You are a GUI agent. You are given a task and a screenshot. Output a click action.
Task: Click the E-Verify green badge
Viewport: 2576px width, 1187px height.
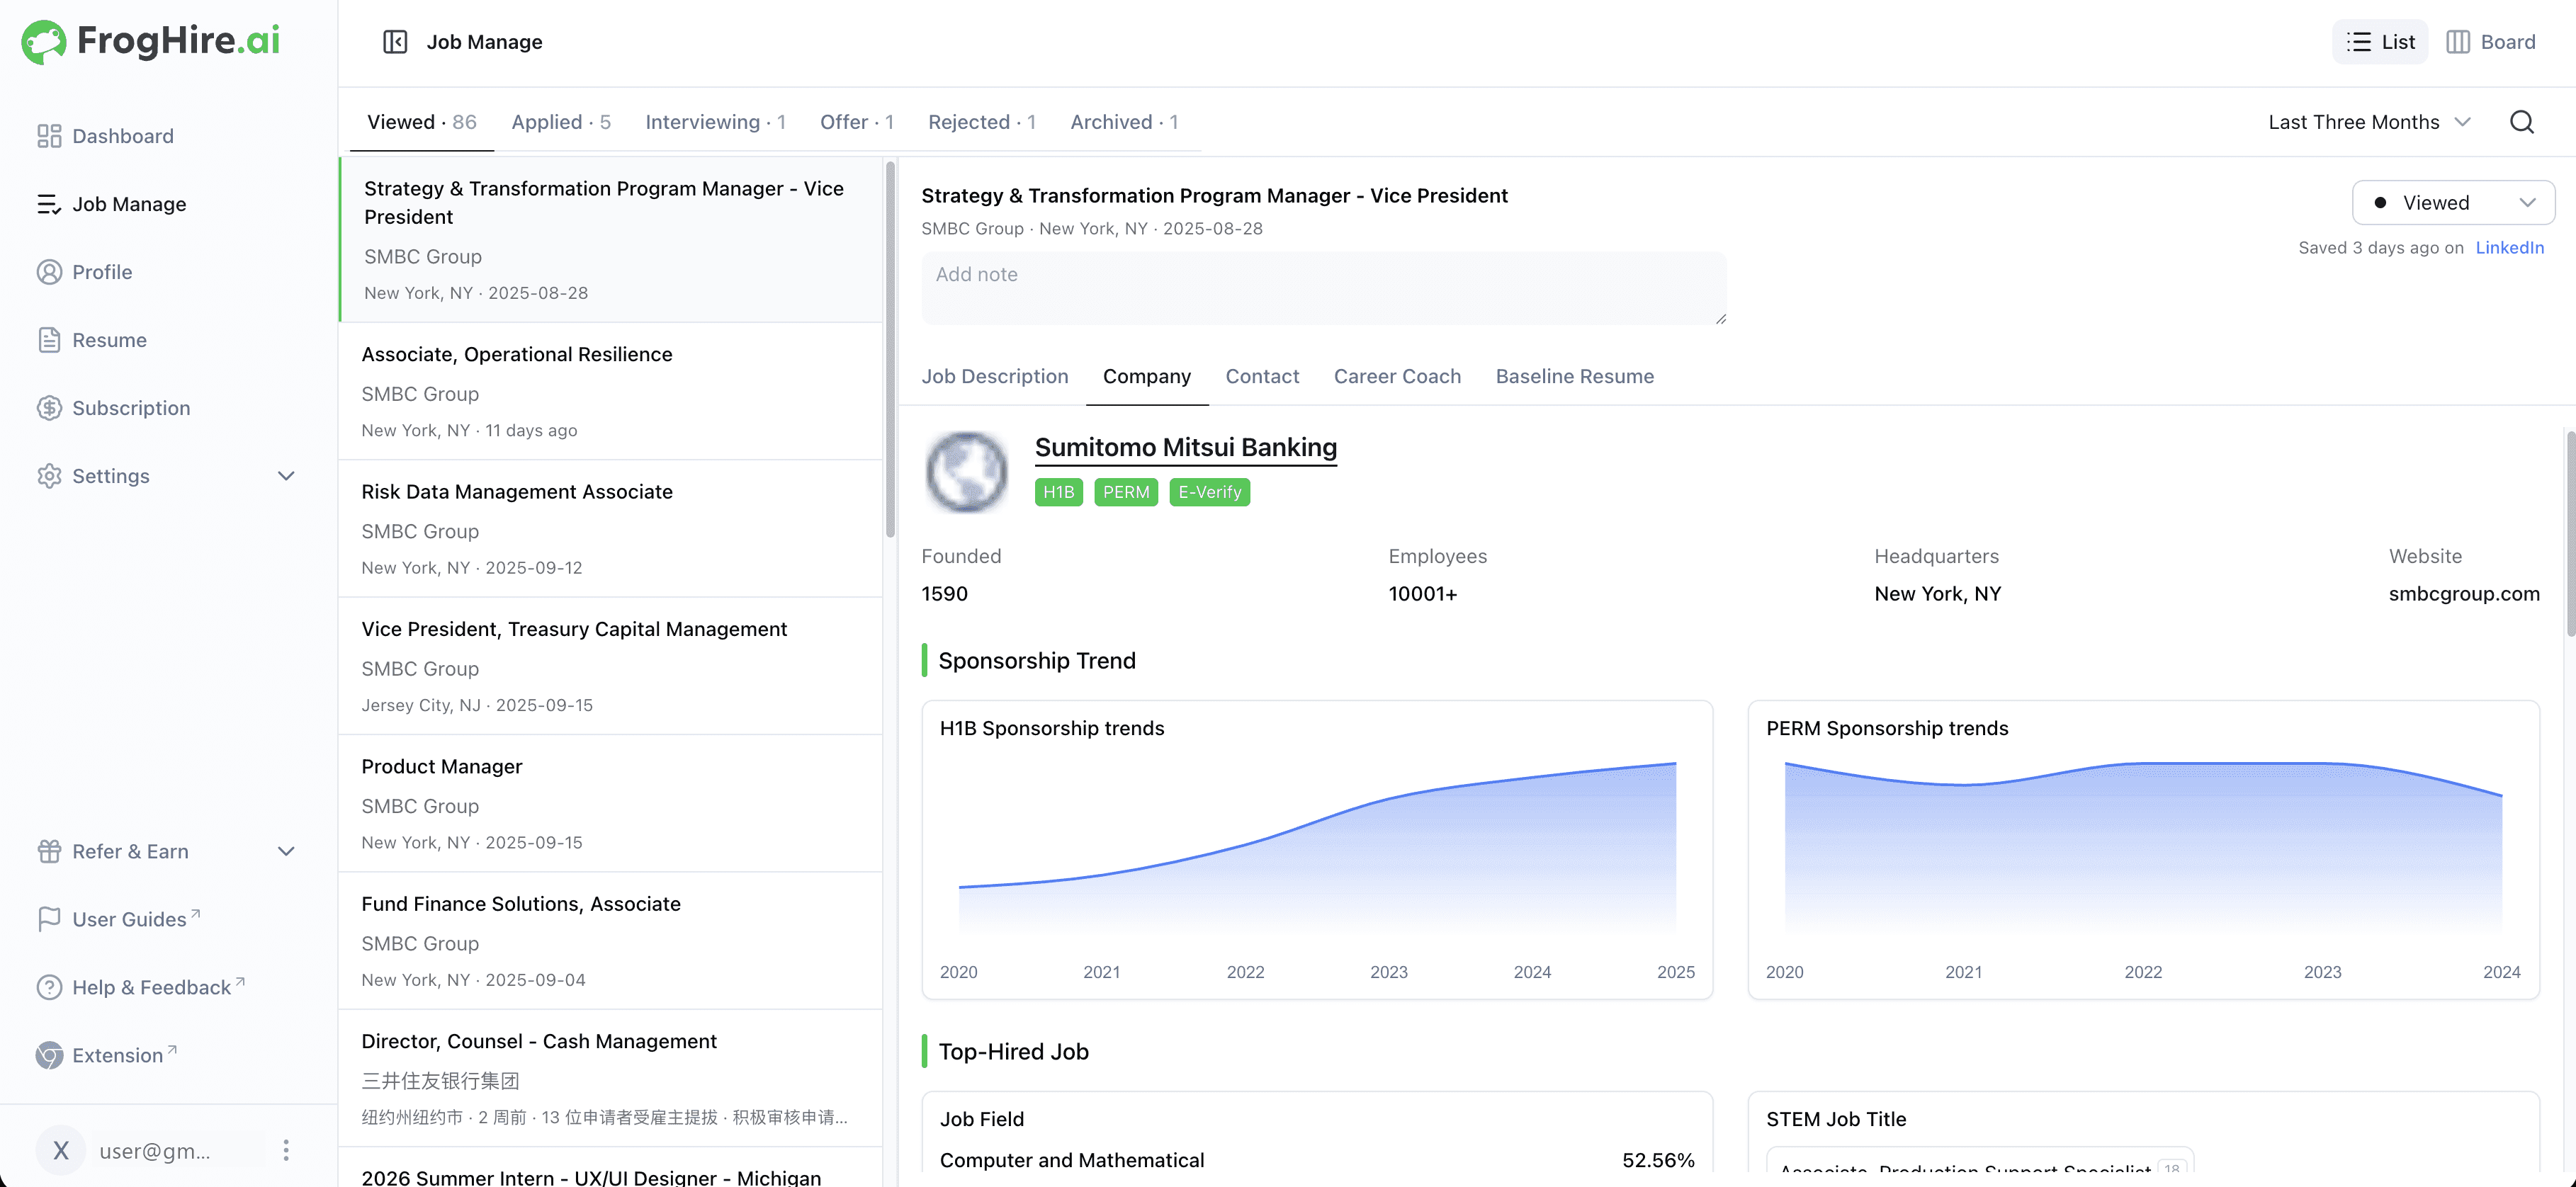pyautogui.click(x=1210, y=492)
